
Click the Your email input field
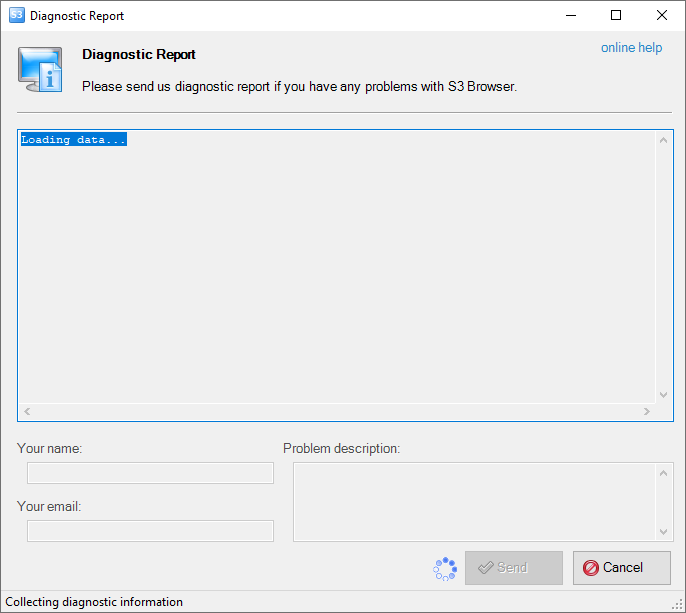(x=150, y=531)
